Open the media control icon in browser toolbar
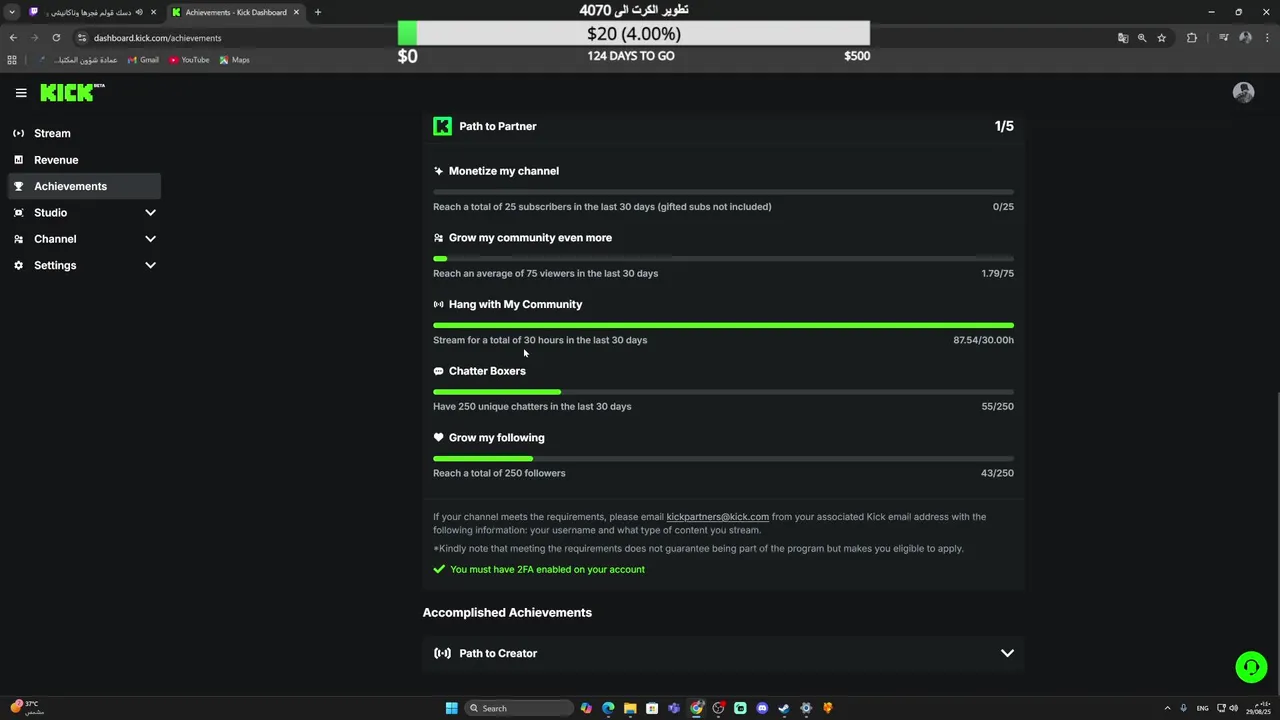Viewport: 1280px width, 720px height. point(1224,38)
